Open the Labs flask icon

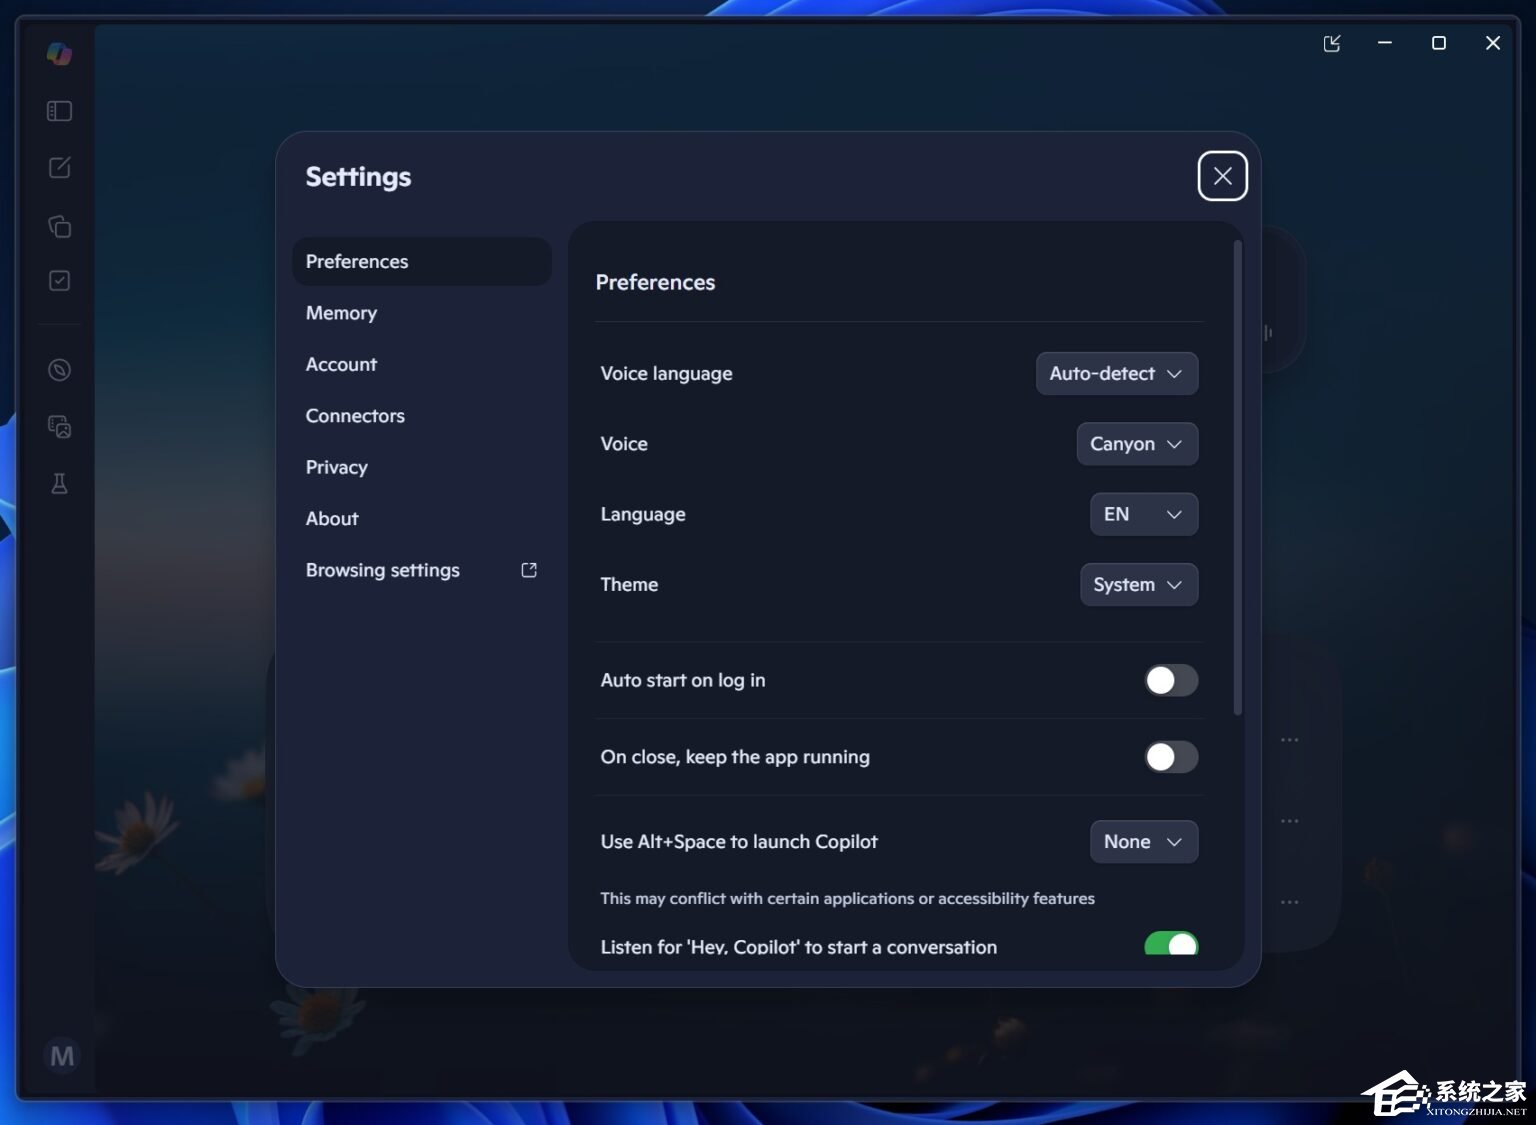tap(60, 484)
